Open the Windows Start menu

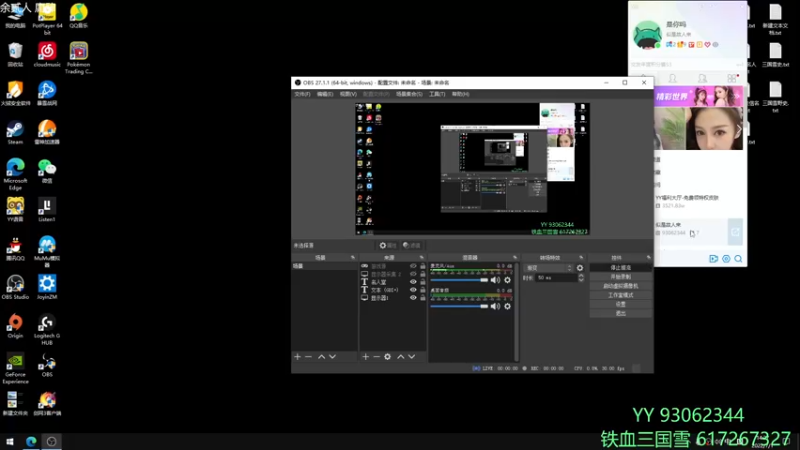click(10, 441)
